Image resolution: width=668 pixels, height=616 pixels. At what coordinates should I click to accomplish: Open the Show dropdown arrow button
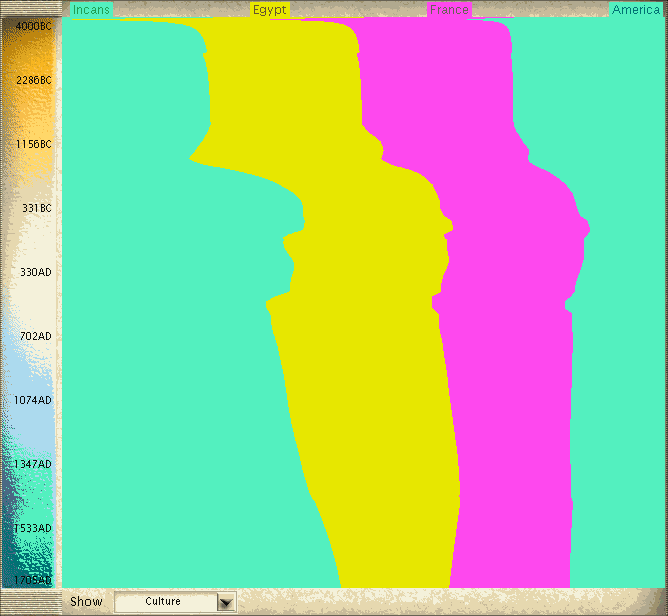226,602
